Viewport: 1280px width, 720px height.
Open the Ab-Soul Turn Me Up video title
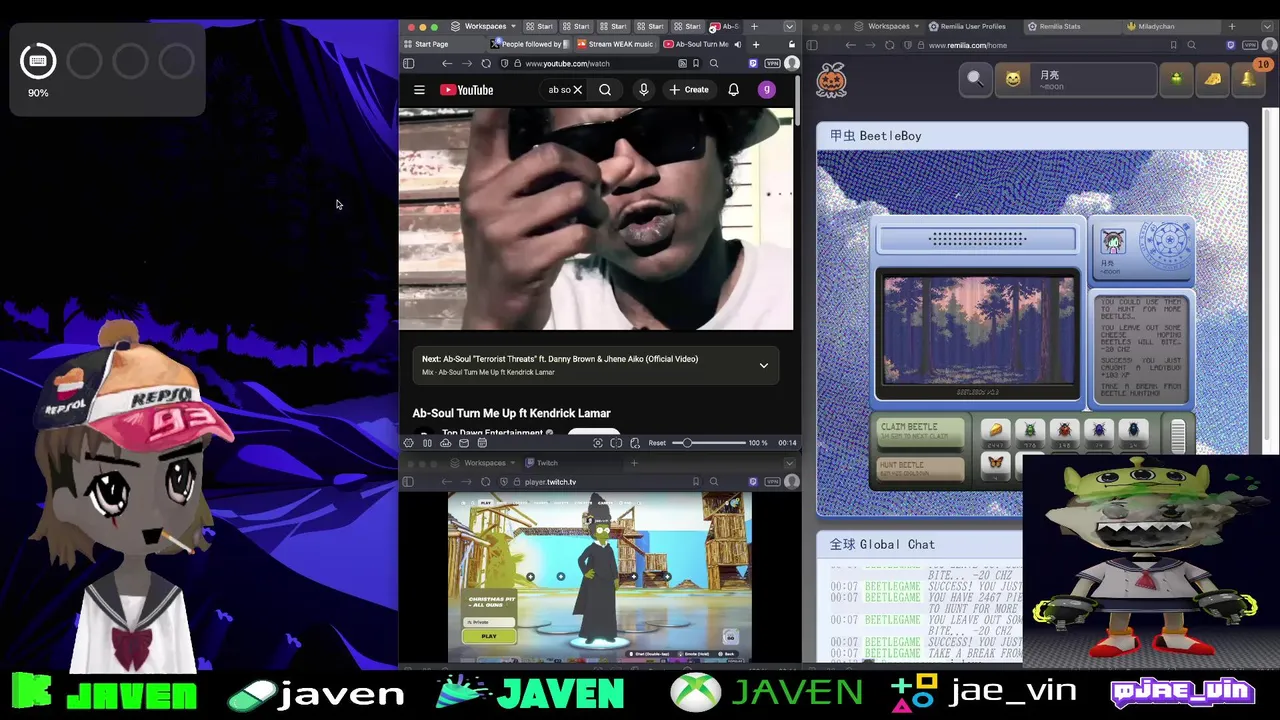click(x=511, y=413)
